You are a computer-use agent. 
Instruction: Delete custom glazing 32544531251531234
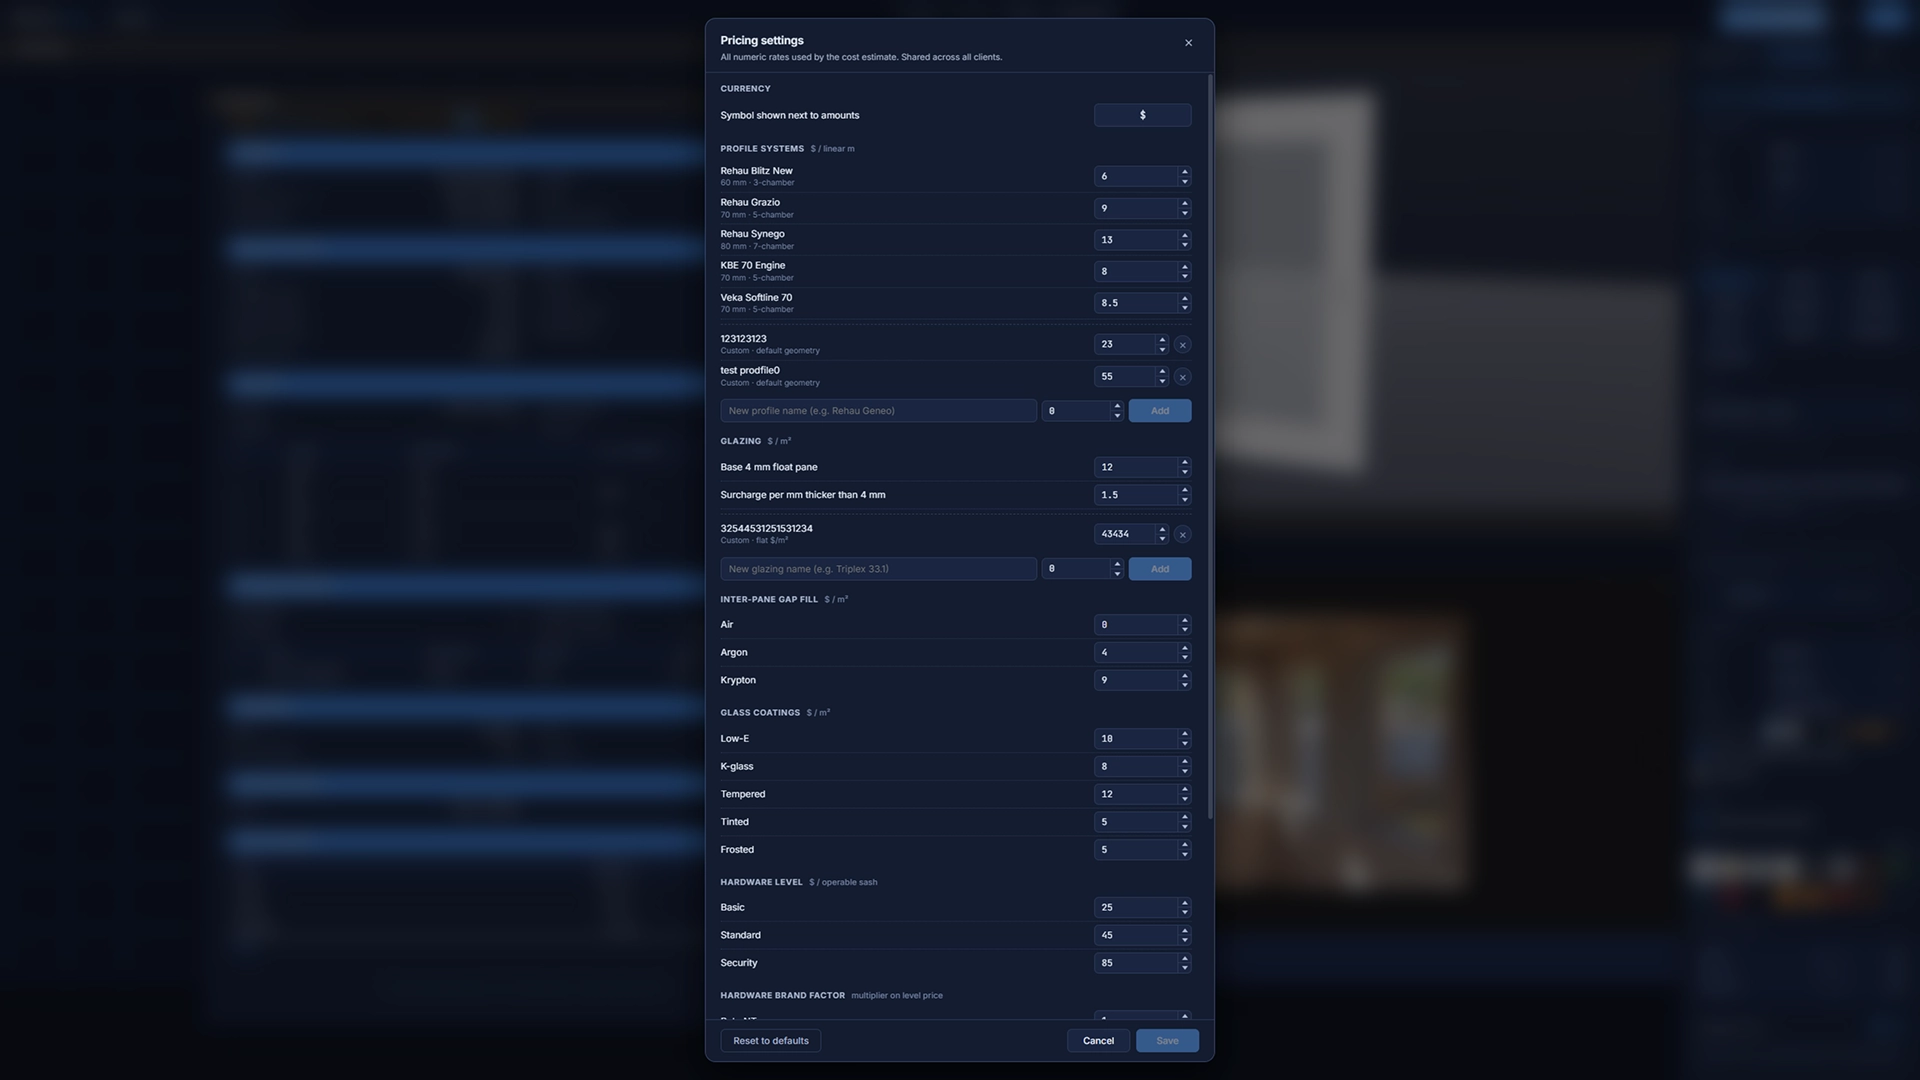pos(1182,535)
